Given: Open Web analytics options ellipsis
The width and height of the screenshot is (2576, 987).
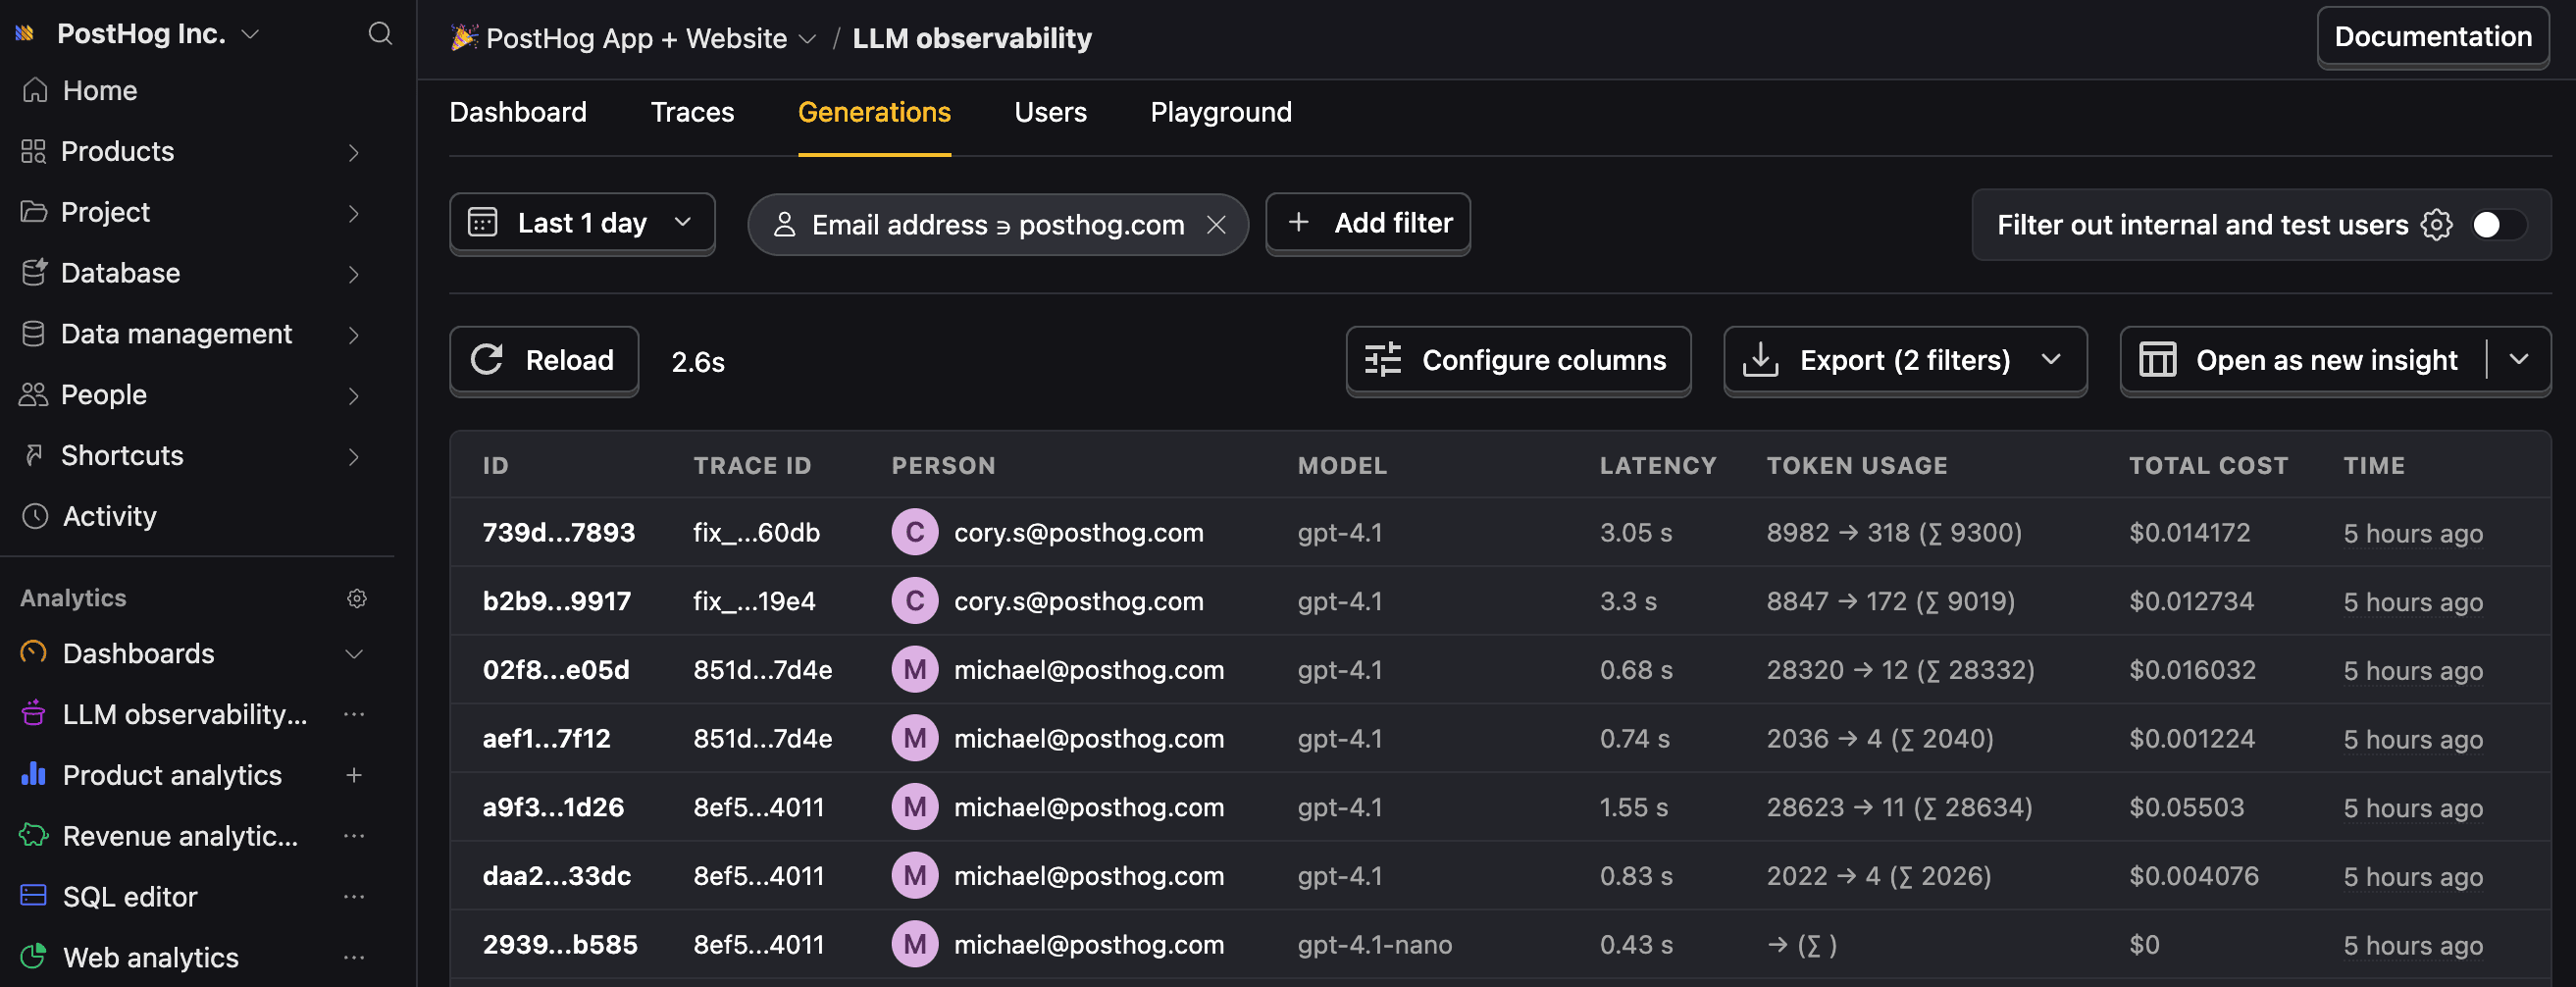Looking at the screenshot, I should coord(354,958).
